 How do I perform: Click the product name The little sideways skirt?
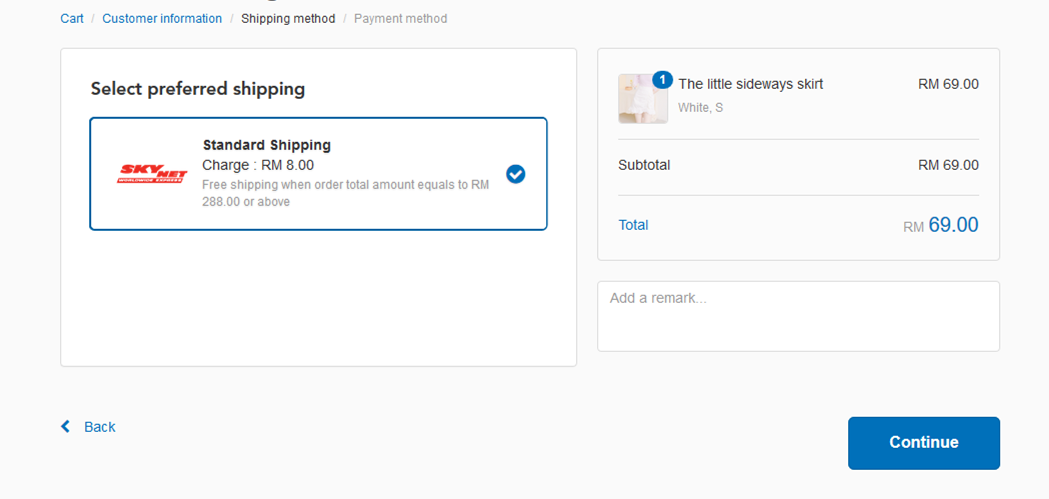coord(750,84)
